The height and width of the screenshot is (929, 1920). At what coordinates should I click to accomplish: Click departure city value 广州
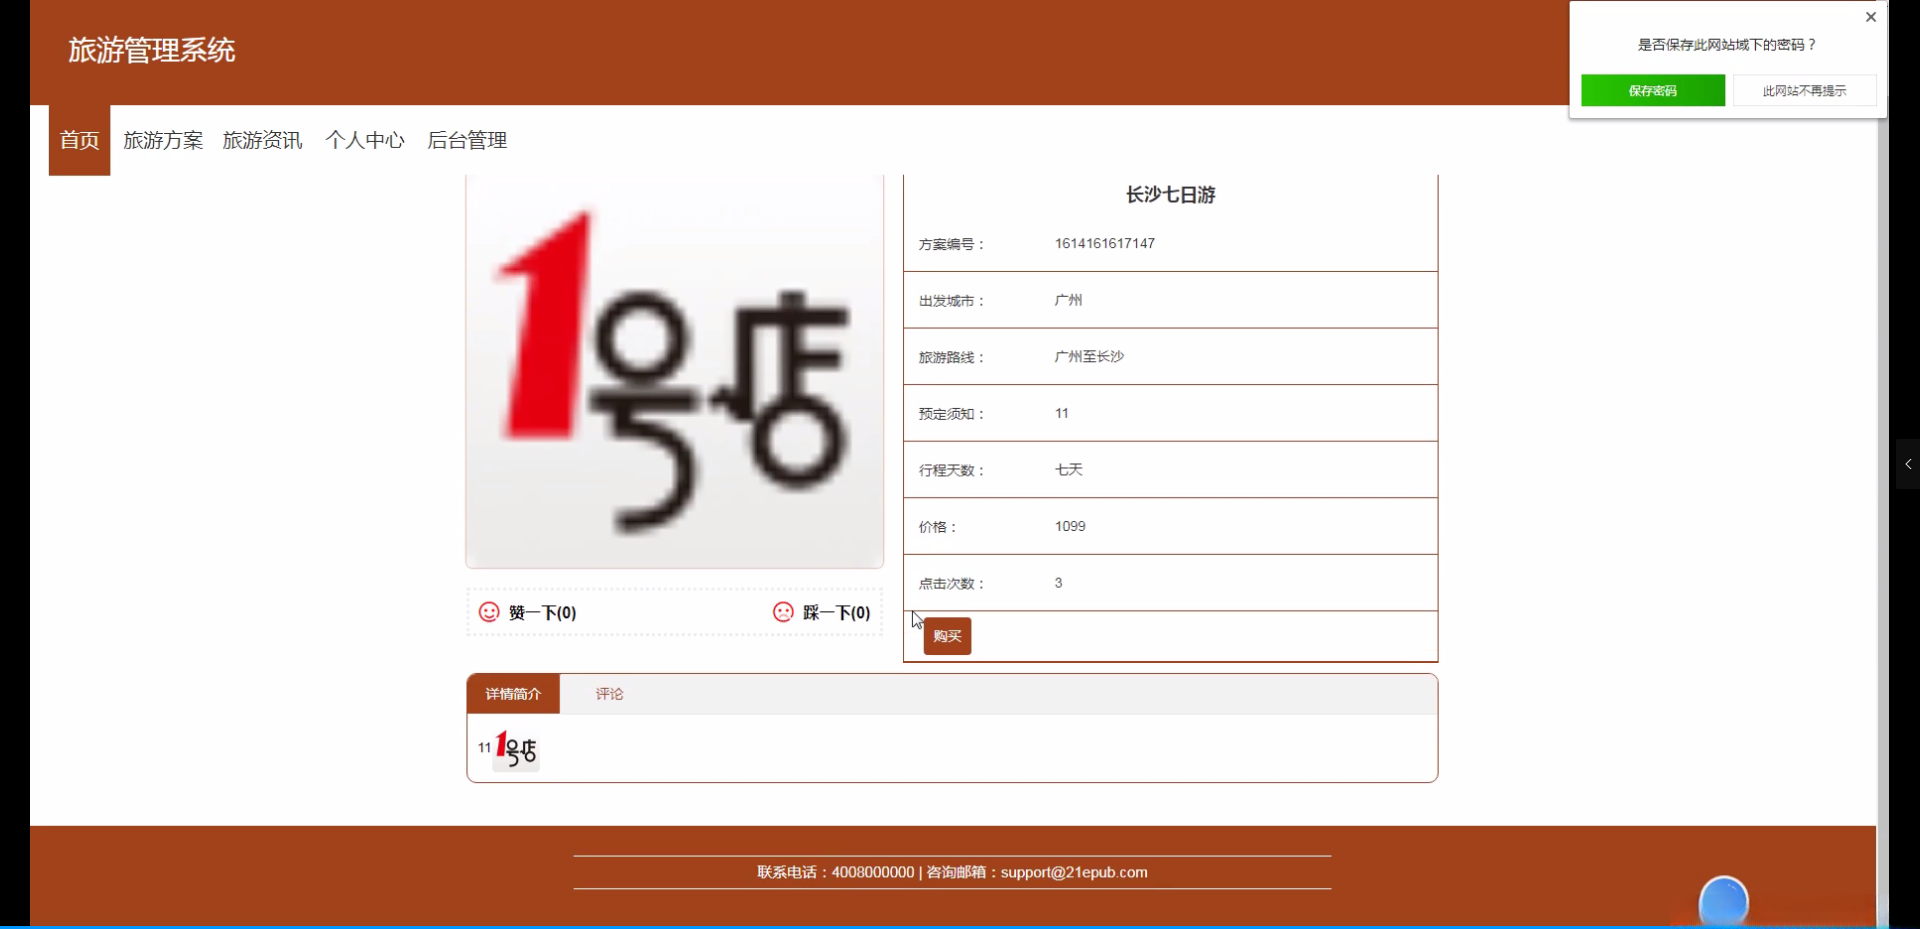tap(1068, 300)
